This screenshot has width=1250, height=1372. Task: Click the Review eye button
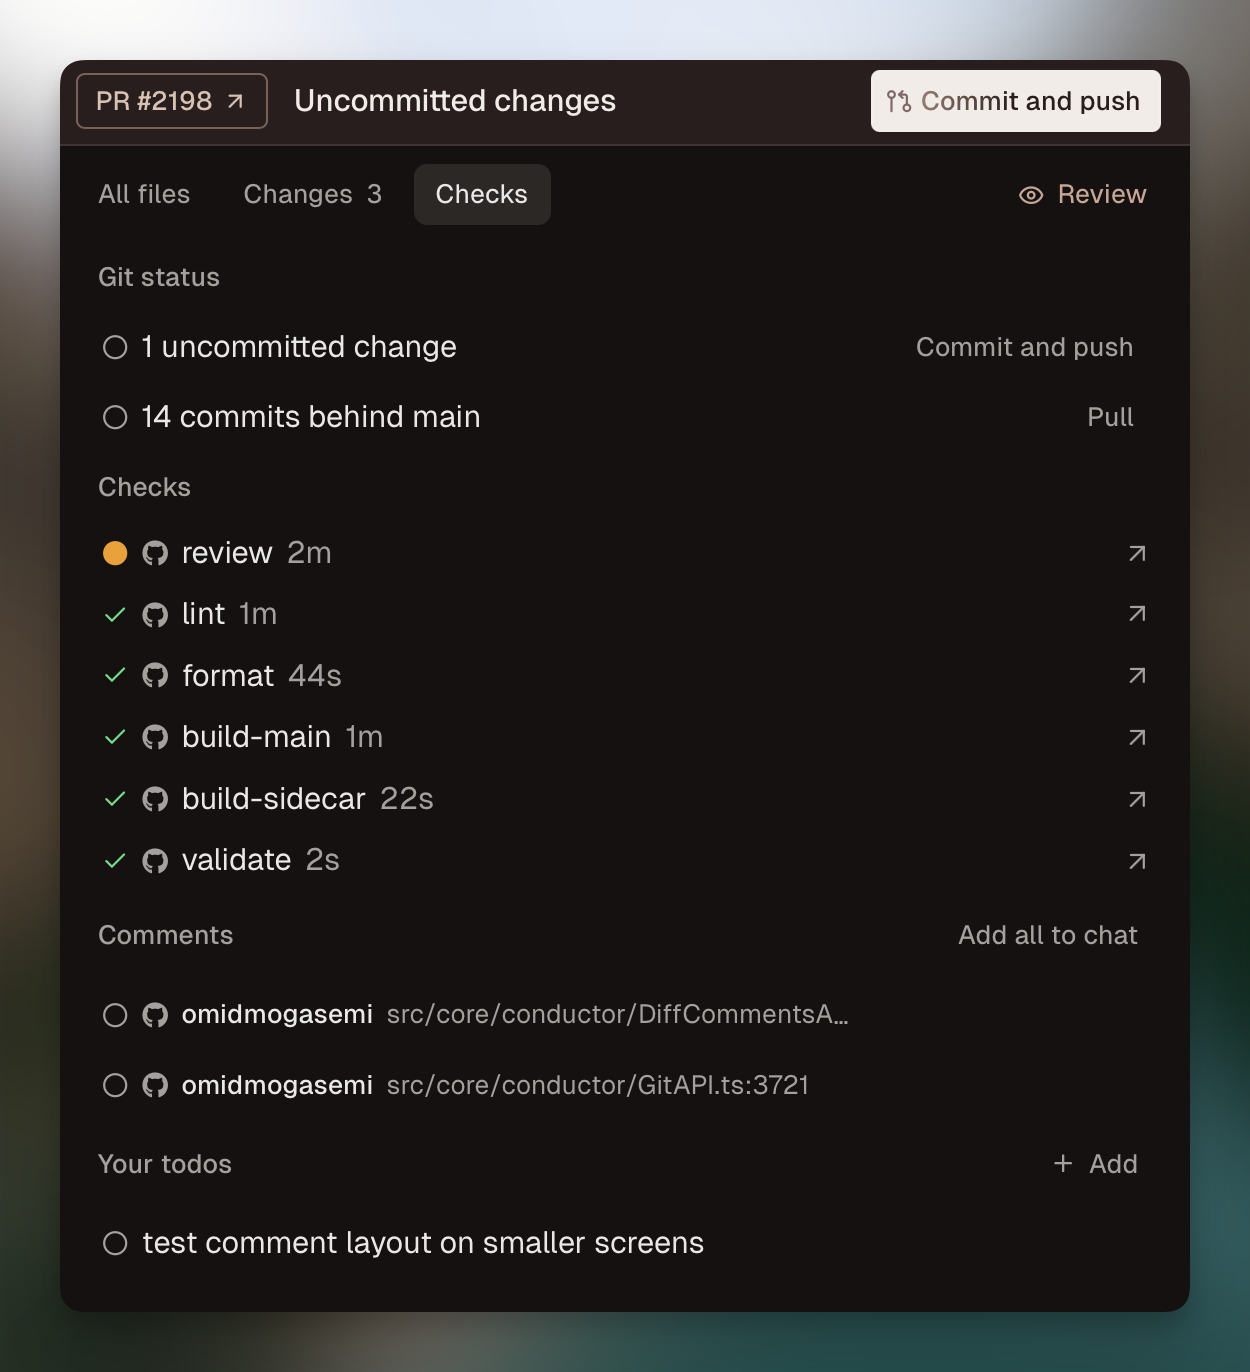(1082, 194)
